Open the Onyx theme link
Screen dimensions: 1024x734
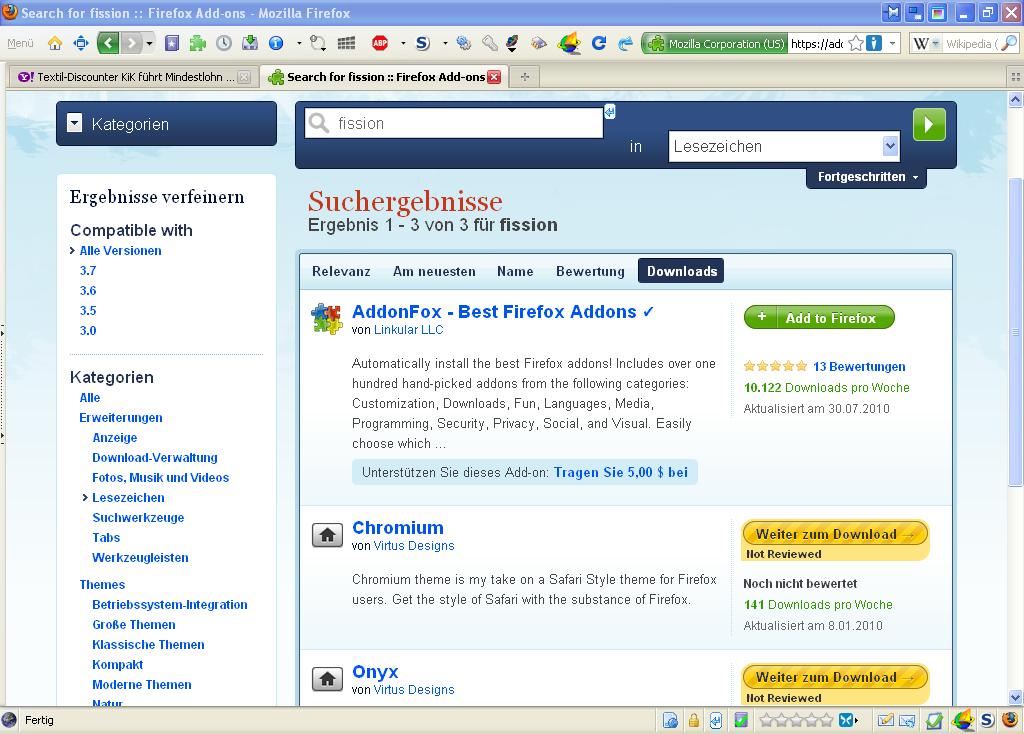(x=375, y=671)
